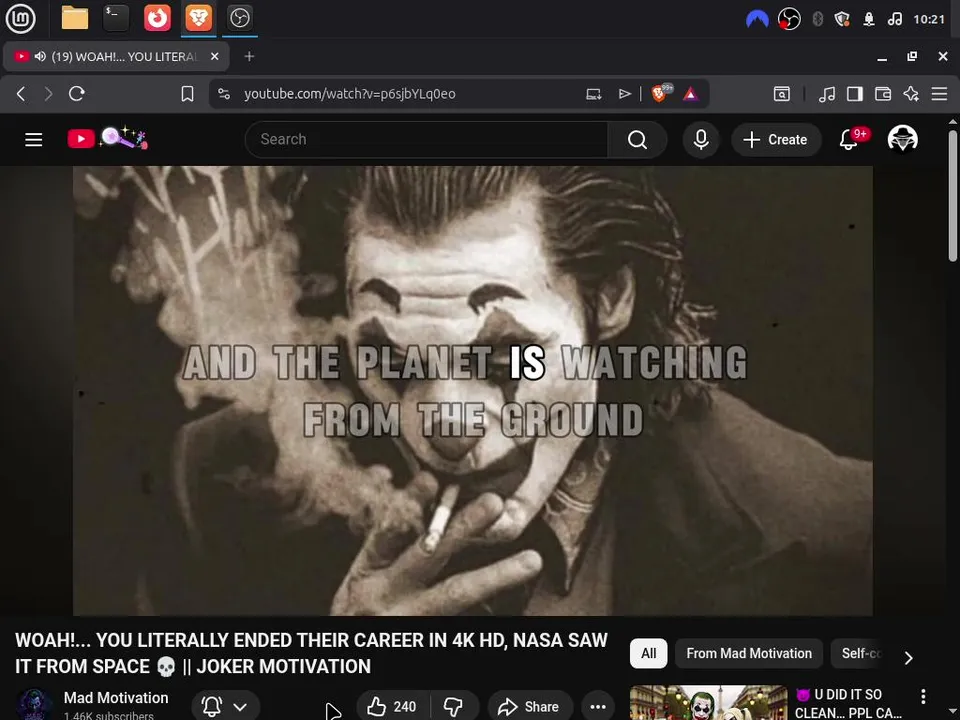Viewport: 960px width, 720px height.
Task: Open Mad Motivation channel avatar
Action: [34, 705]
